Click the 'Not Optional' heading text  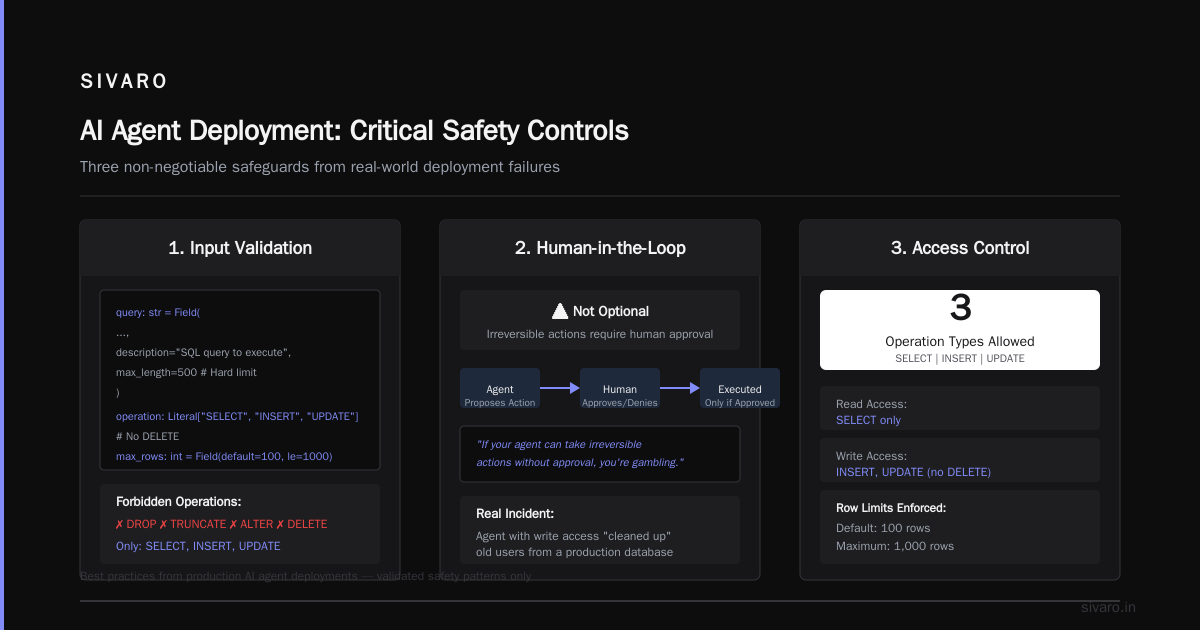(611, 311)
